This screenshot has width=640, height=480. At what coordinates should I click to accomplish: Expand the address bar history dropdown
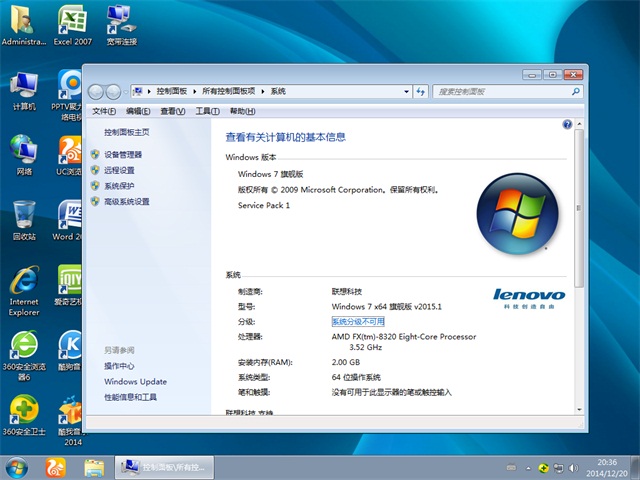[x=407, y=91]
